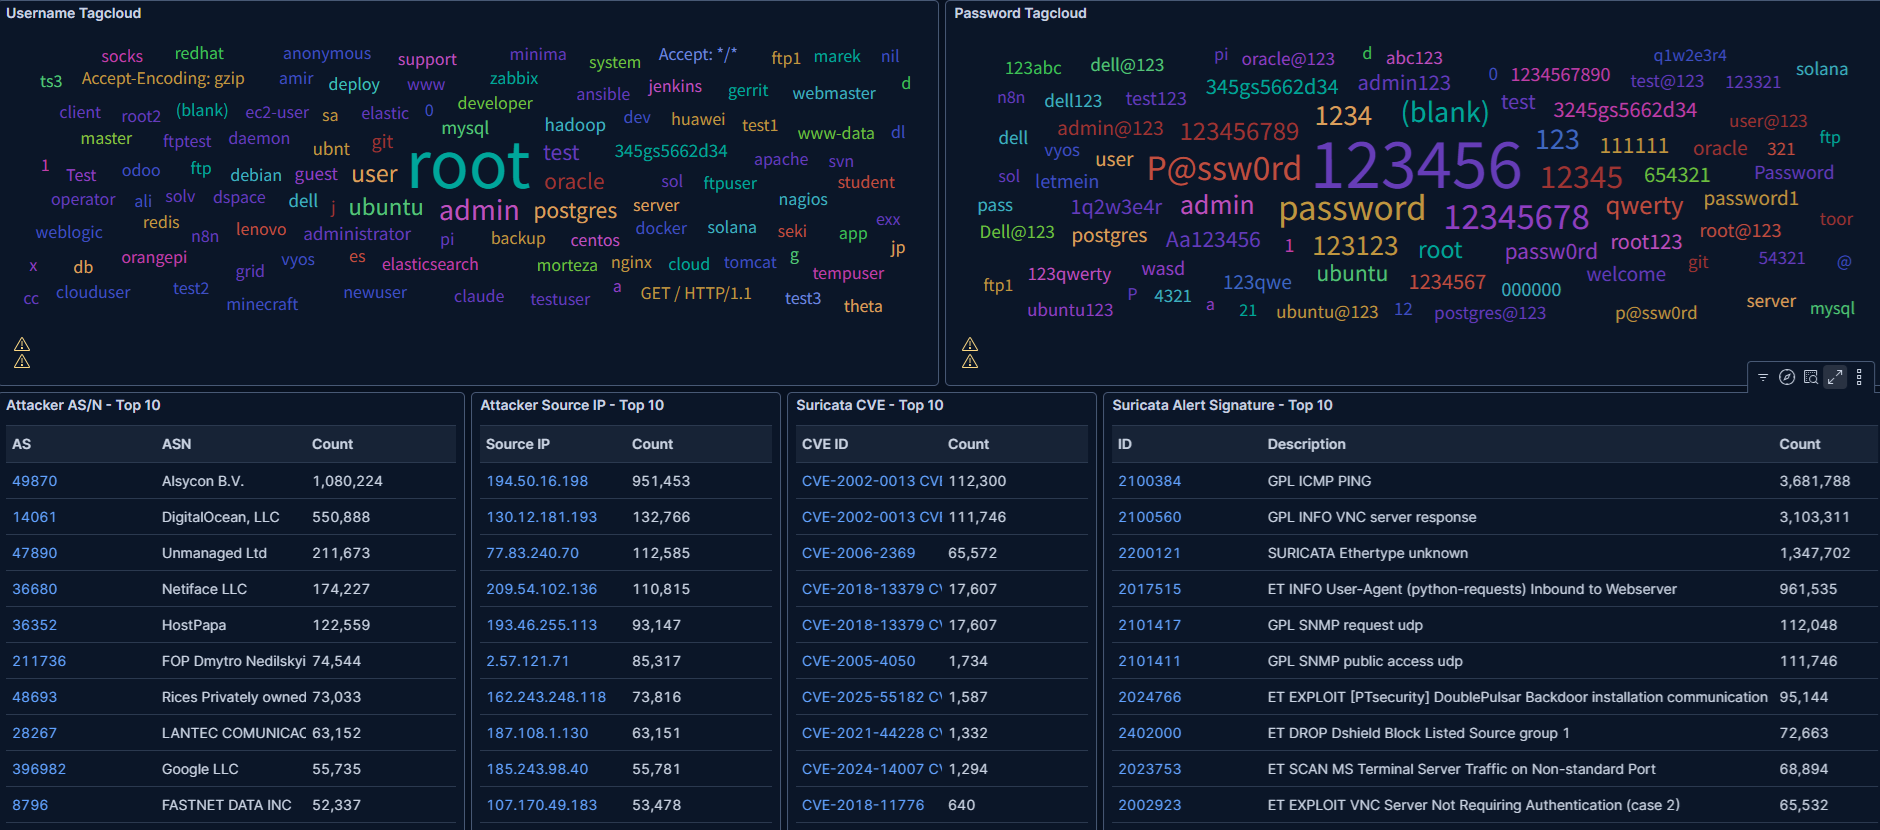Screen dimensions: 1880x830
Task: Click the Inspect table magnifier icon
Action: point(1811,377)
